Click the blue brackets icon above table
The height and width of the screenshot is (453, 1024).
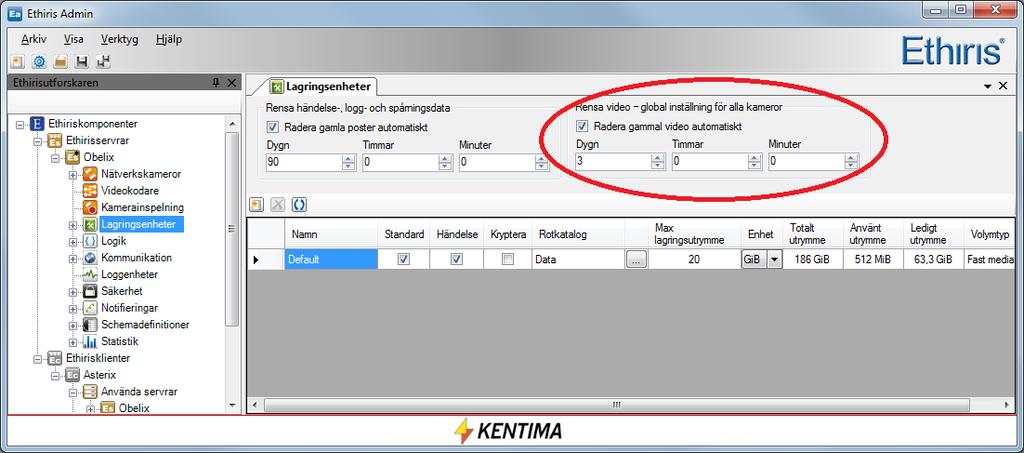pos(299,205)
